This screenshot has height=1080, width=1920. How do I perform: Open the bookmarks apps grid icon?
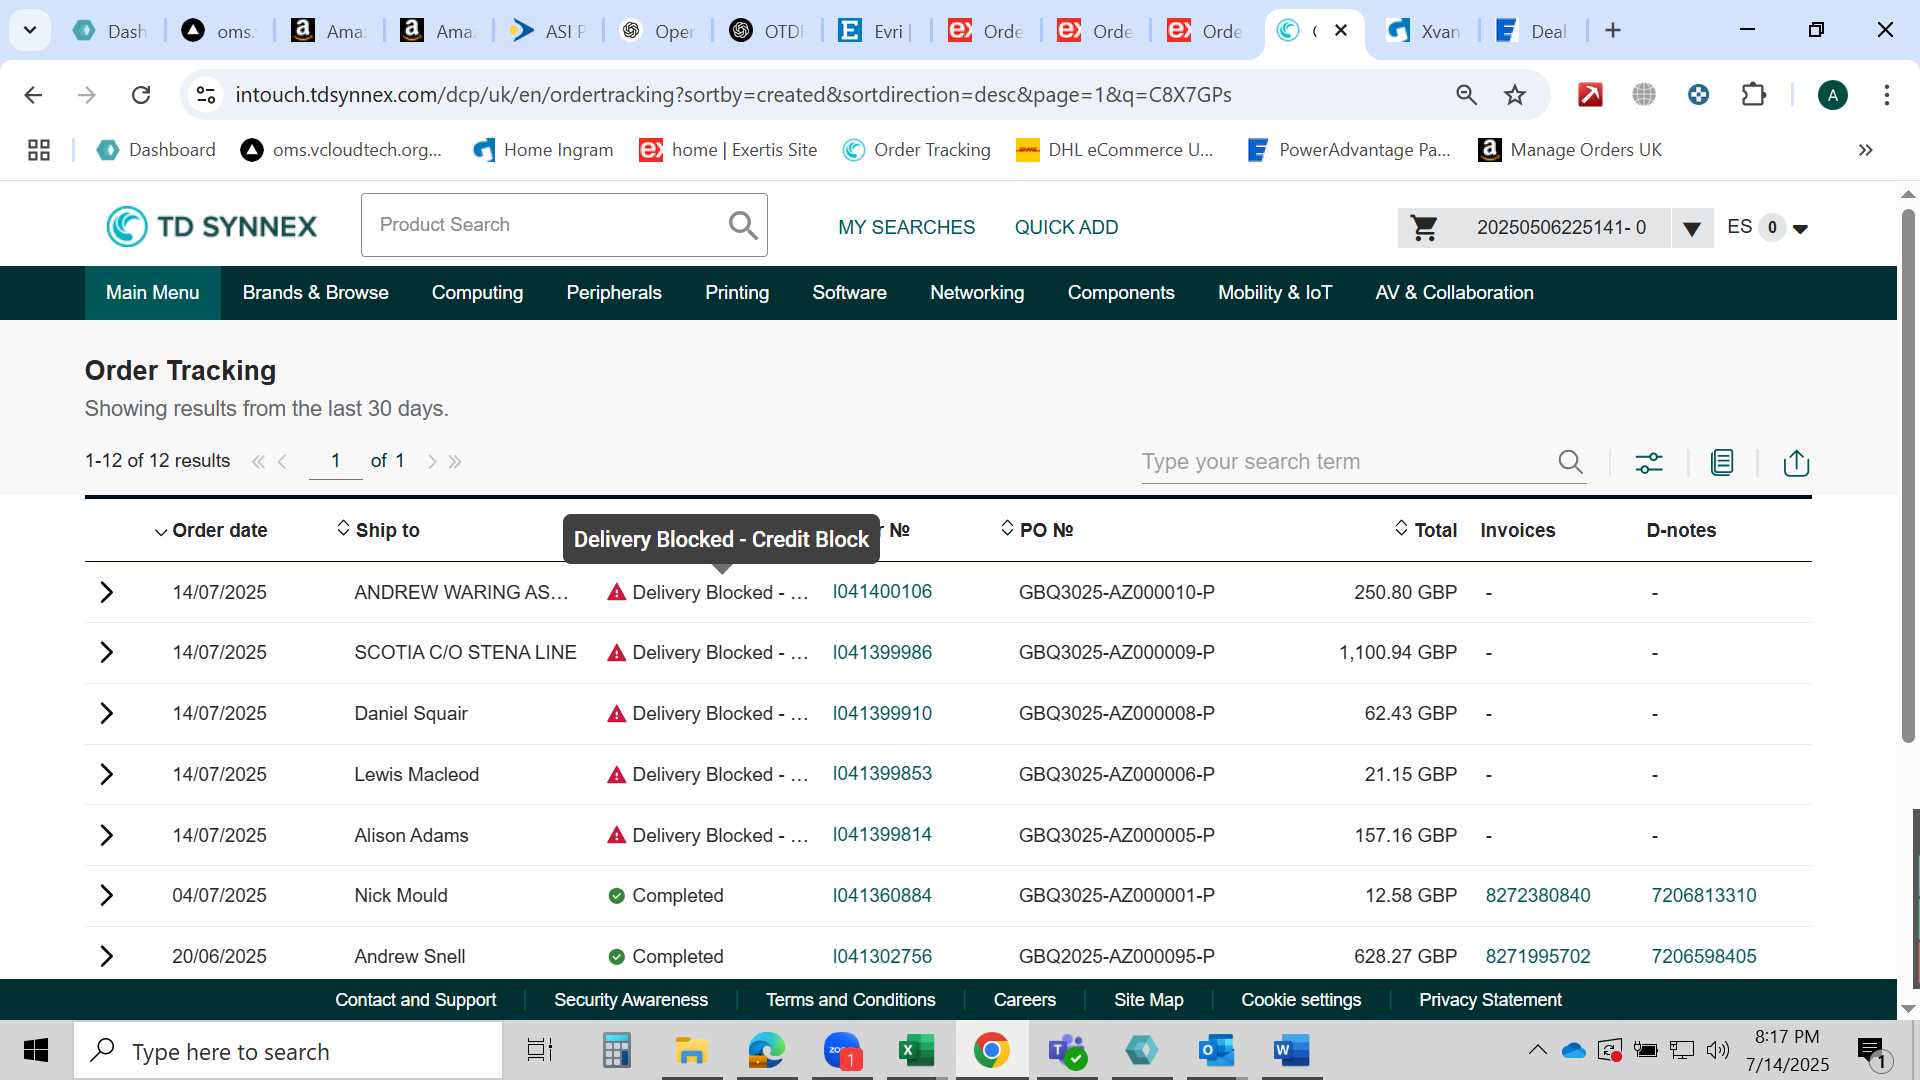pos(39,150)
